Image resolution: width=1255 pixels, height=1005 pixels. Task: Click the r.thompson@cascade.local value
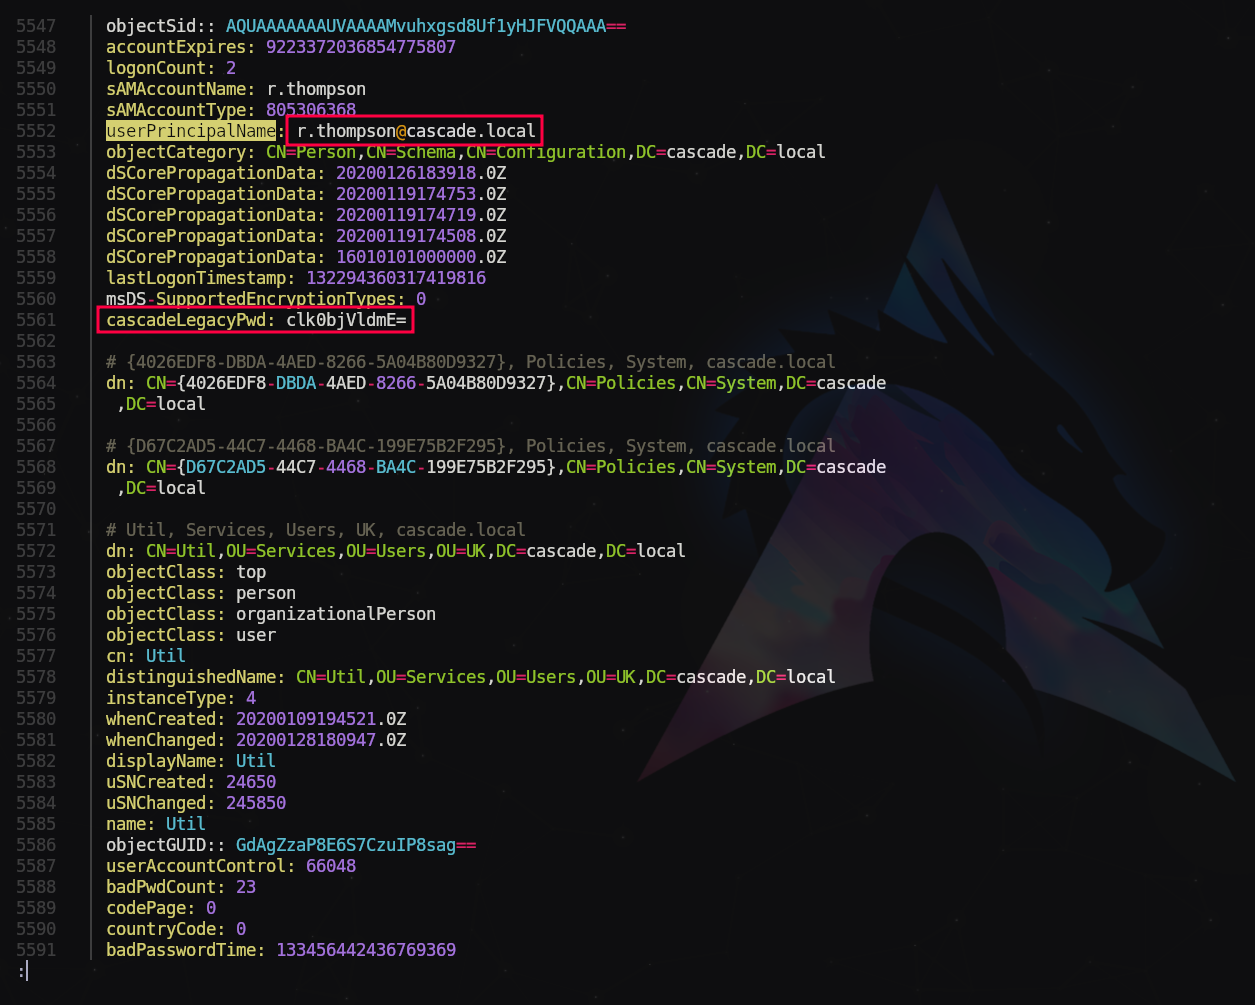click(x=416, y=131)
